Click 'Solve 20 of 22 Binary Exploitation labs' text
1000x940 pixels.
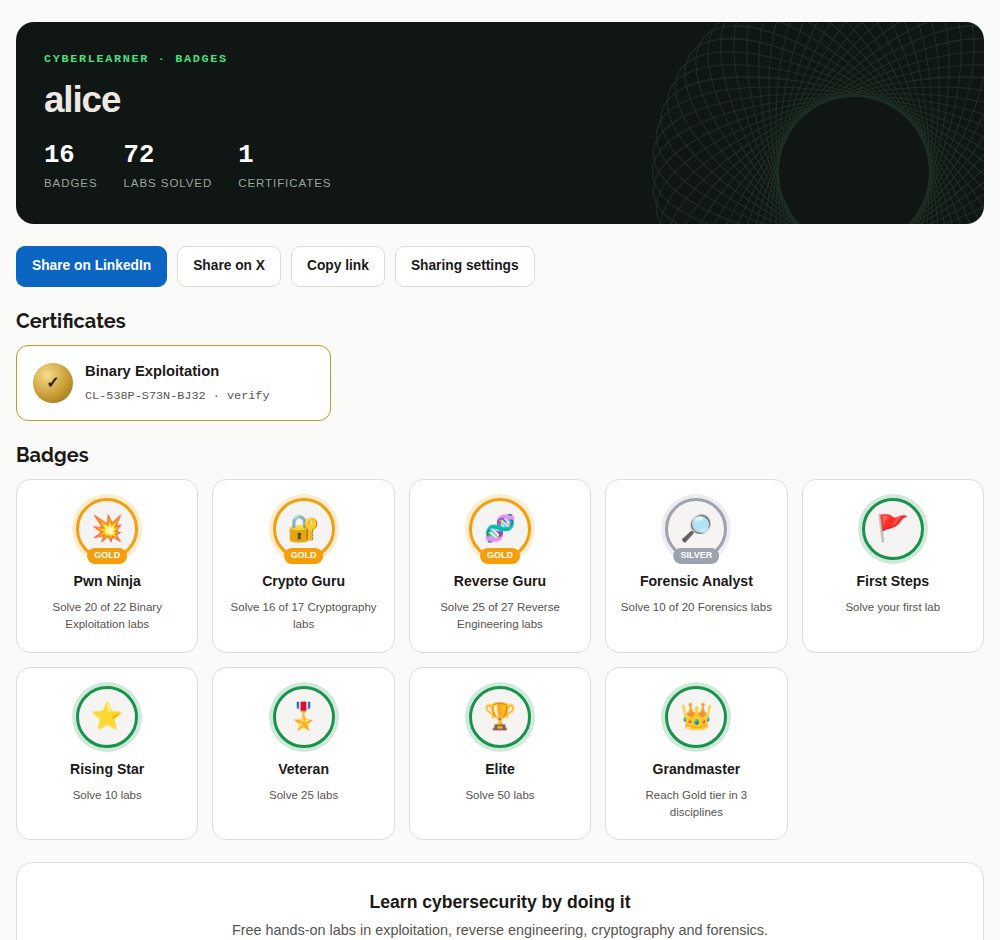(107, 615)
